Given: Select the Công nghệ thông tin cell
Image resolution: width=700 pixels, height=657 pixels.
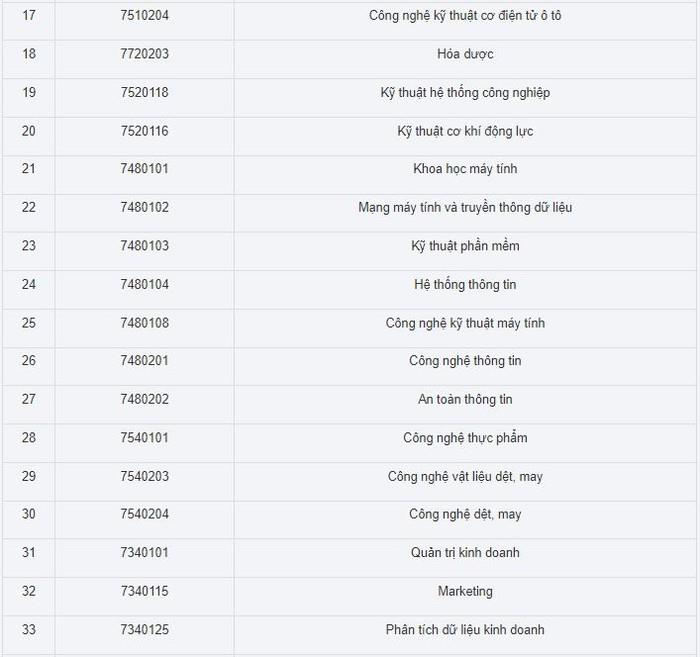Looking at the screenshot, I should [465, 361].
